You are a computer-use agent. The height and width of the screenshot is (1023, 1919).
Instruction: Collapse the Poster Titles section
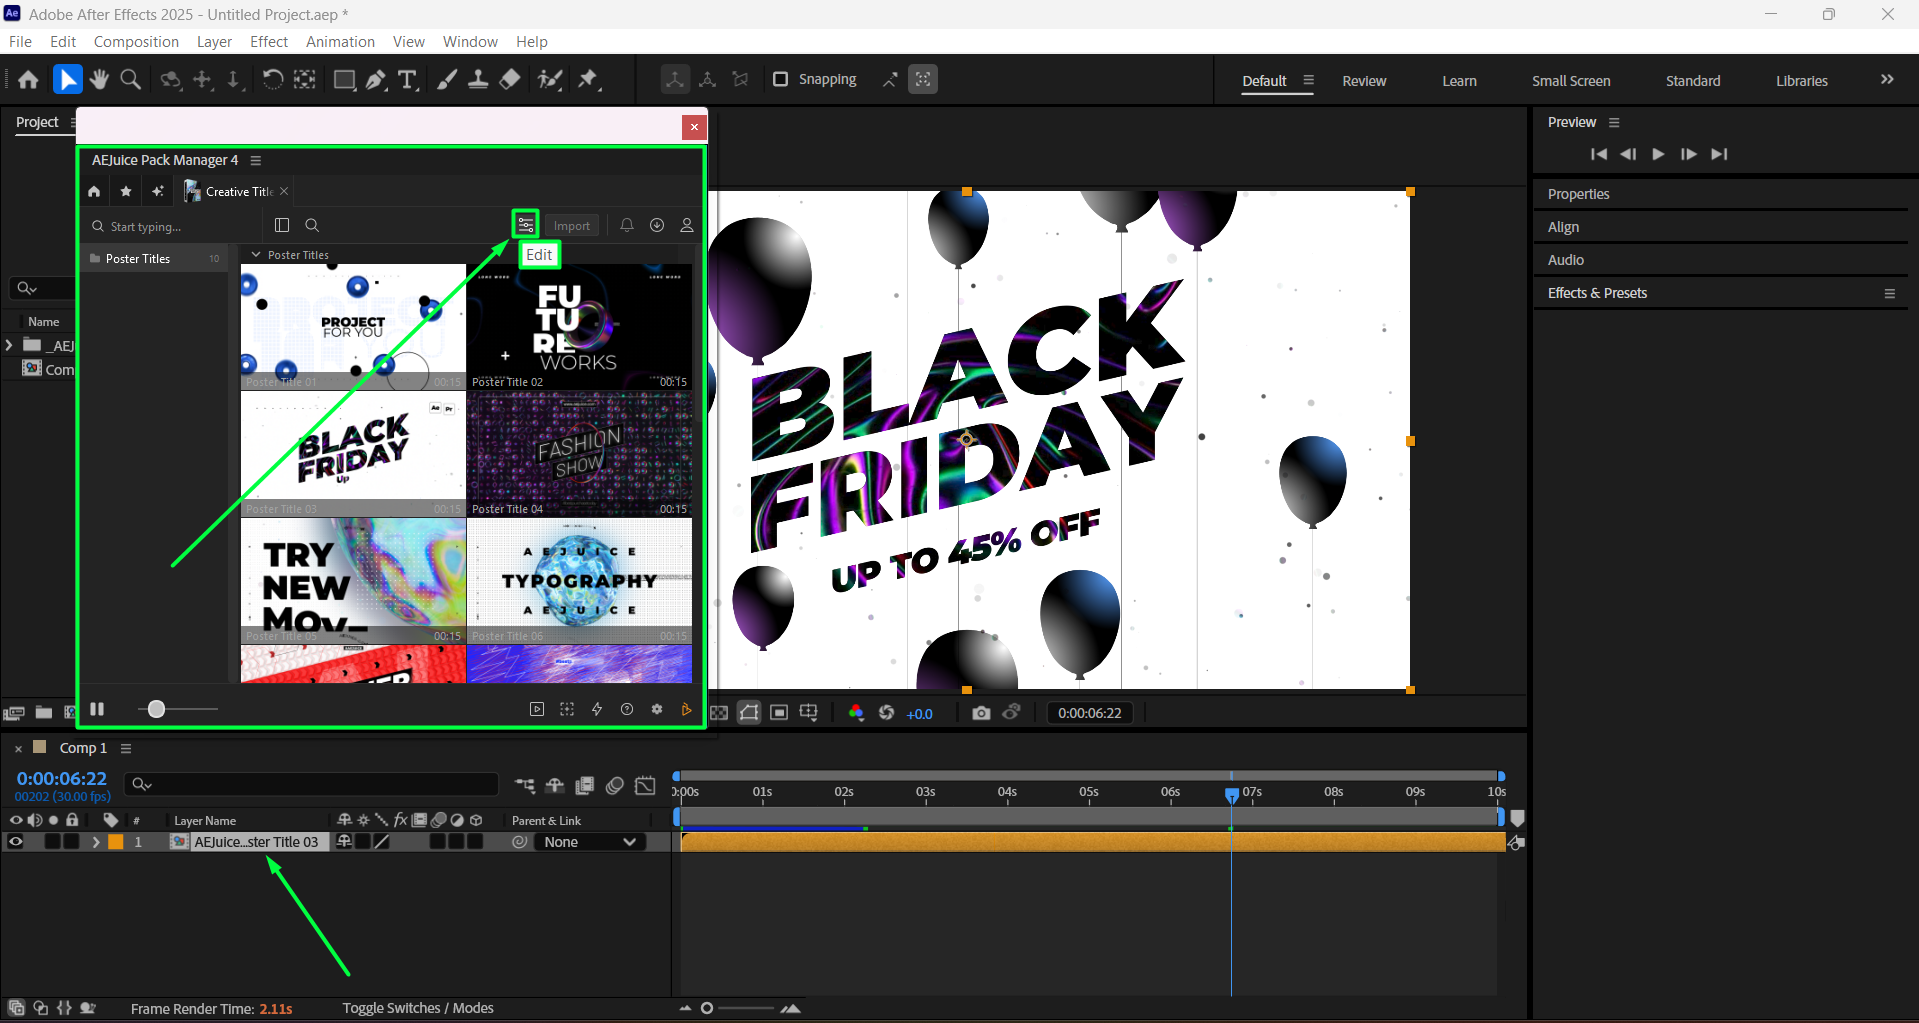tap(257, 255)
